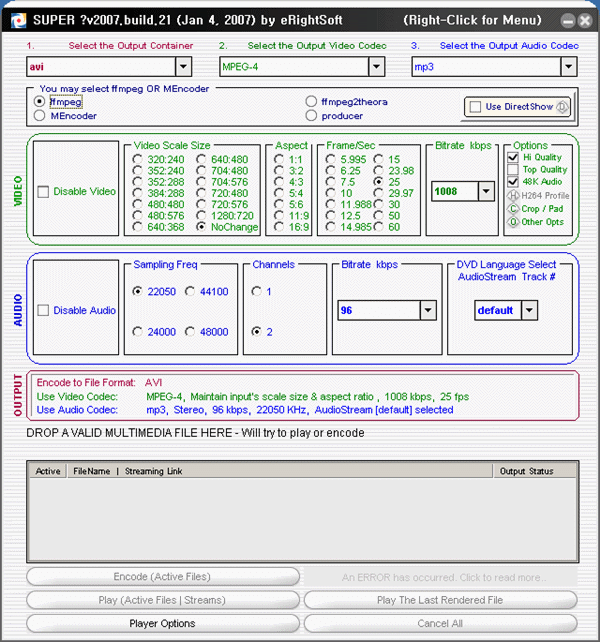
Task: Click Play (Active Files | Streams) button
Action: tap(163, 600)
